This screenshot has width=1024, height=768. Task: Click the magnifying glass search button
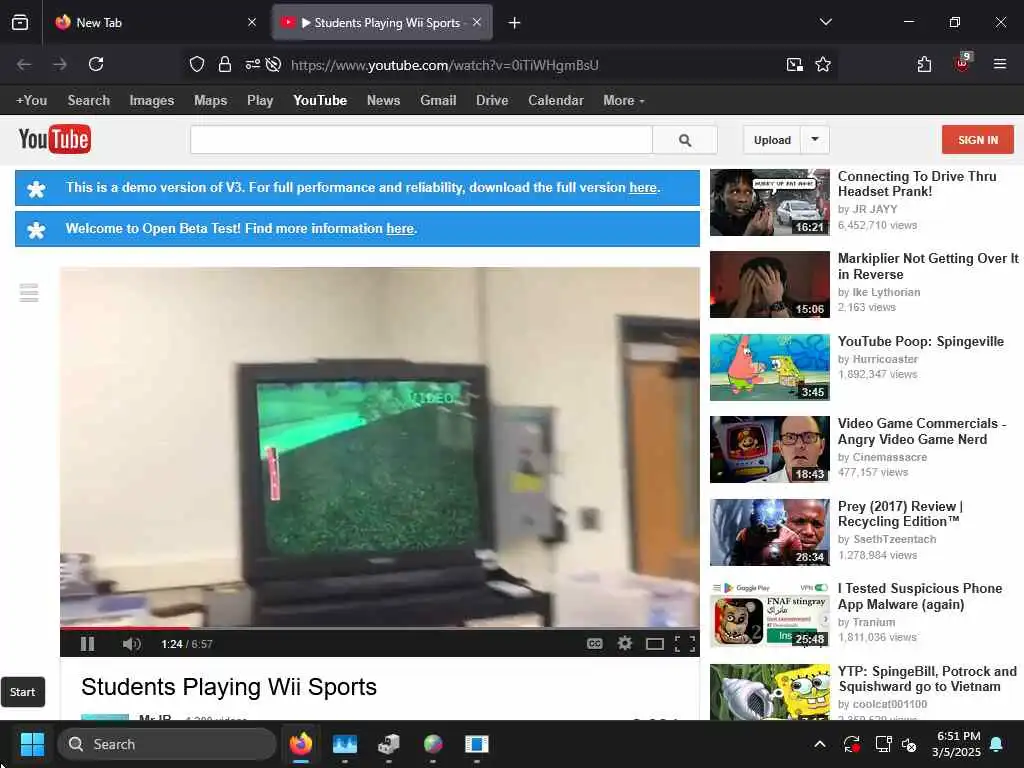tap(684, 140)
